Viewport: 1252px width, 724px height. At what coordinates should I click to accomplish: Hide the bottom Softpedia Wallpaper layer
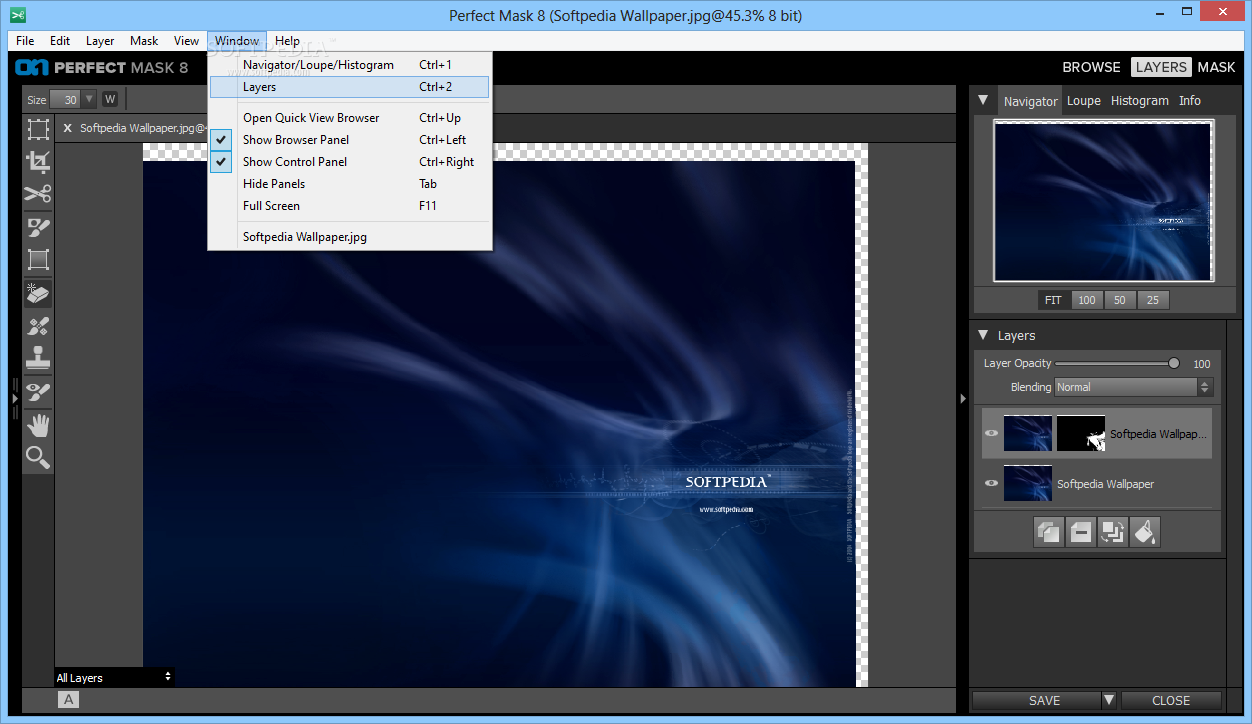[x=991, y=483]
